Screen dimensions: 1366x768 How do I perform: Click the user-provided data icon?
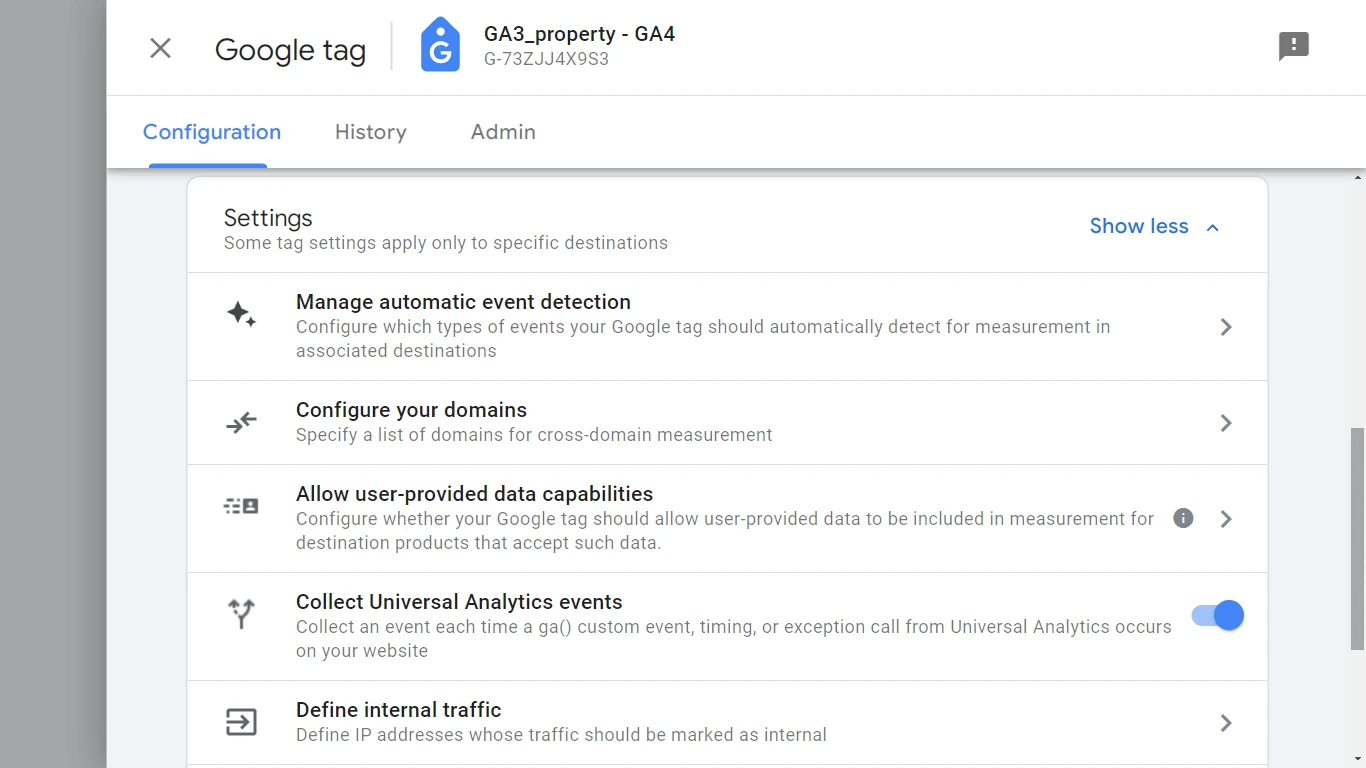241,506
